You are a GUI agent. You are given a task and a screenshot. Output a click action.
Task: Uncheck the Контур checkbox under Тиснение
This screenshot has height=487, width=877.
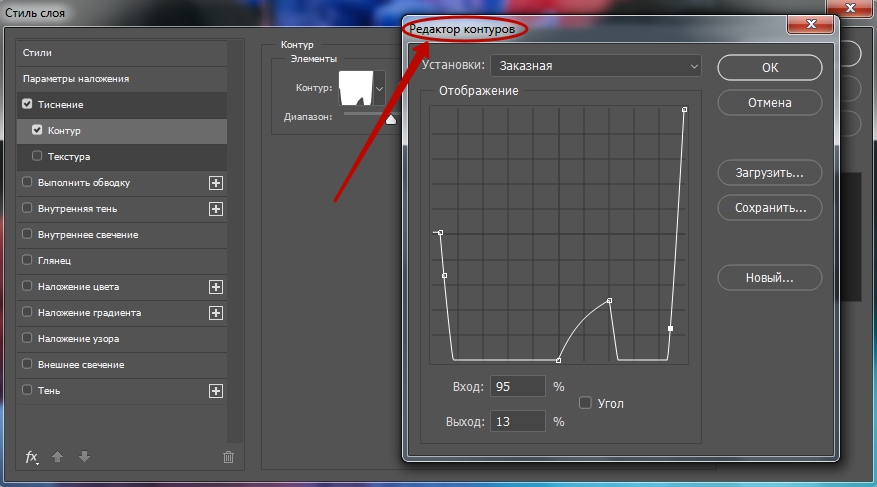[37, 130]
